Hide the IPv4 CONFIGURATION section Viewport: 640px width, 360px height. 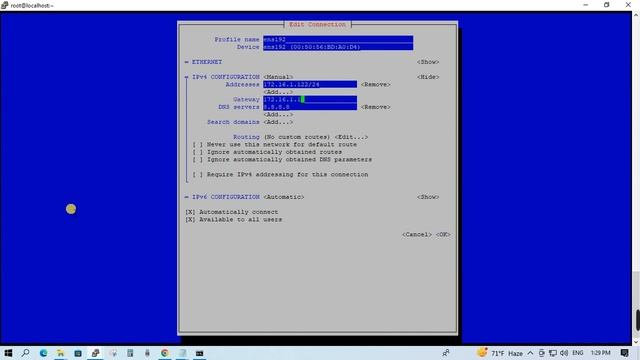tap(428, 77)
